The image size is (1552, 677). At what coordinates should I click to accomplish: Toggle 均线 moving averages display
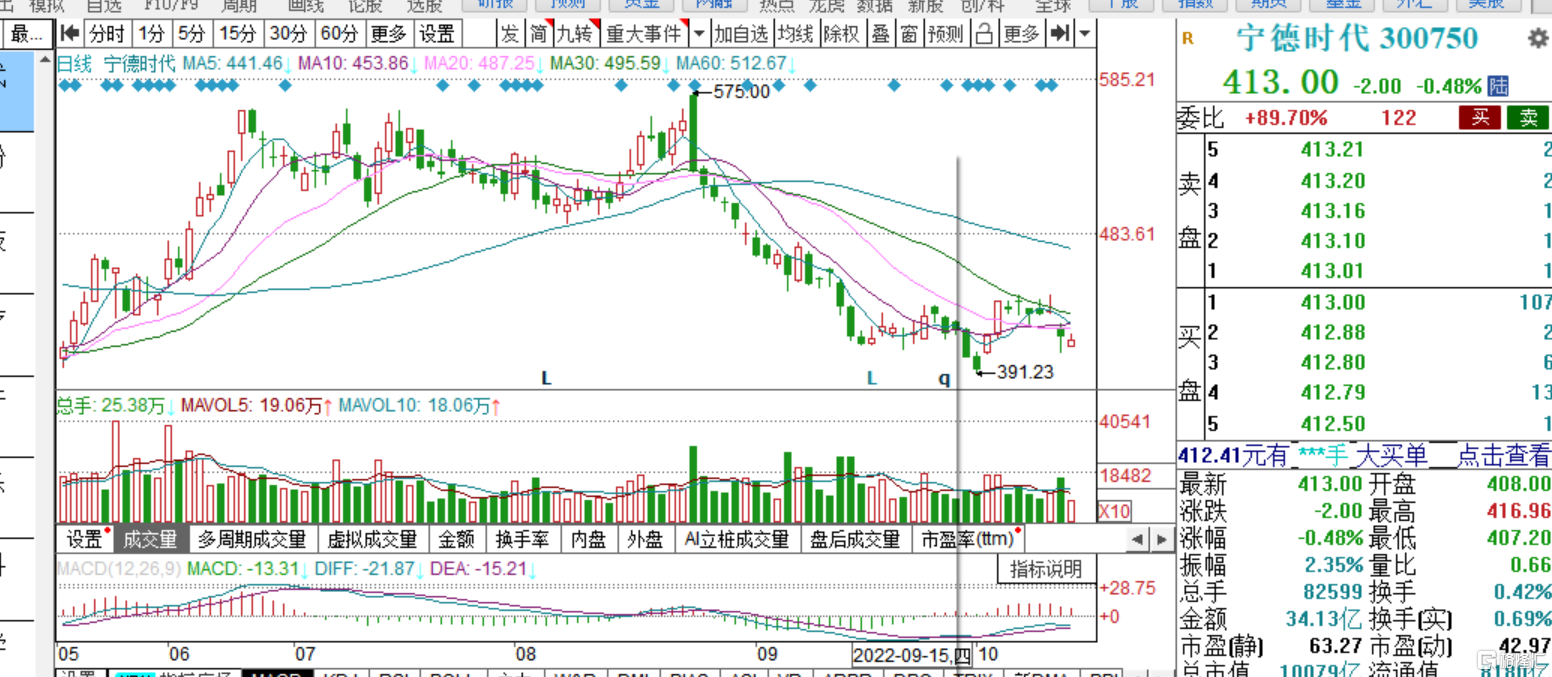coord(795,34)
